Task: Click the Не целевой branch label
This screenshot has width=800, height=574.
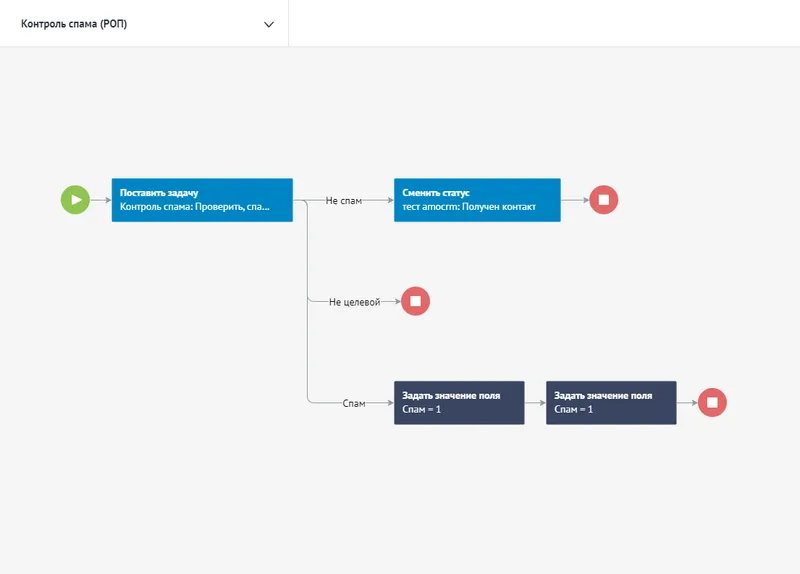Action: tap(354, 301)
